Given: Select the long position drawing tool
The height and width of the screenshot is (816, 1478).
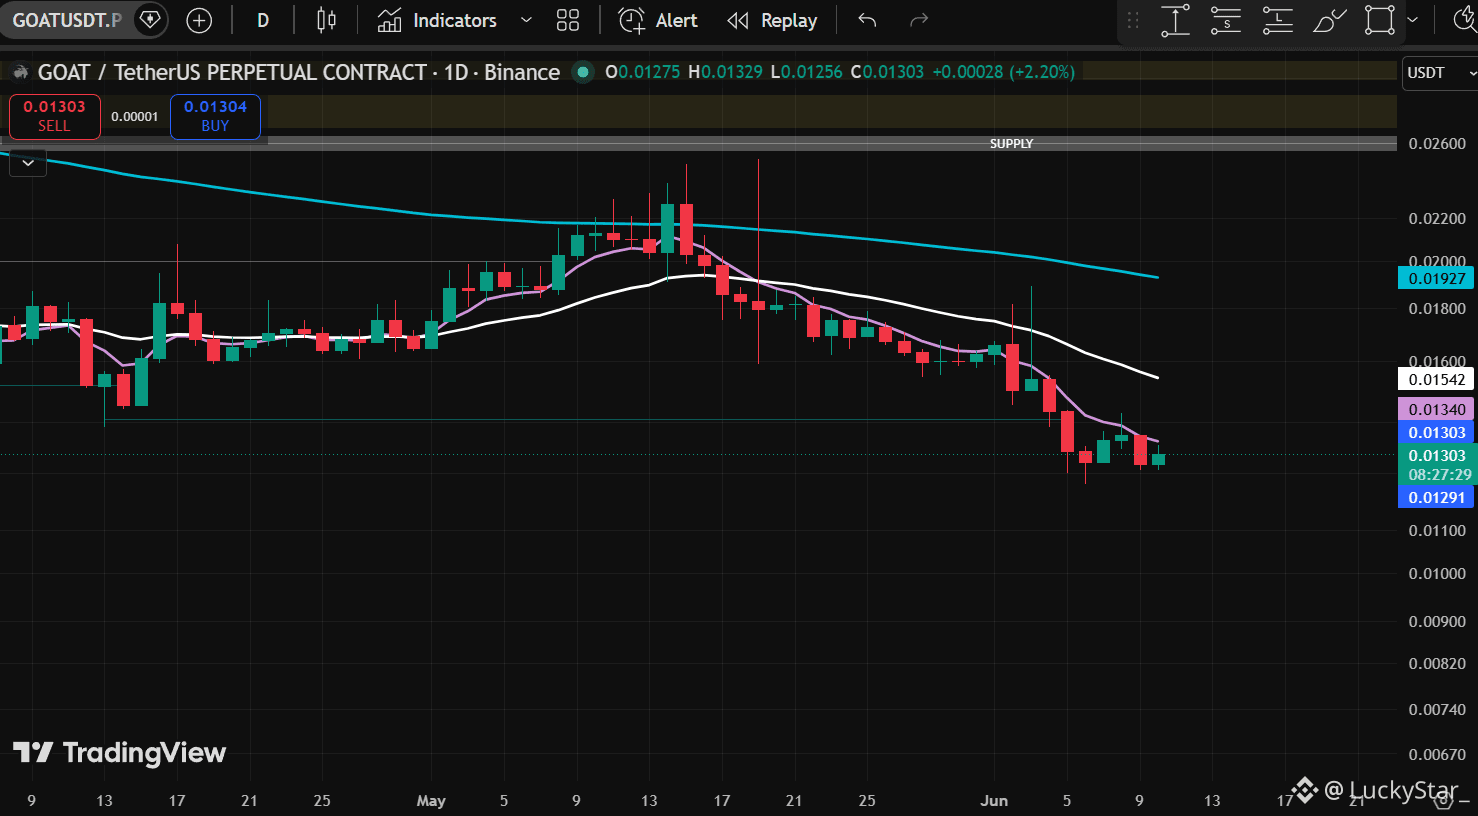Looking at the screenshot, I should pos(1278,20).
